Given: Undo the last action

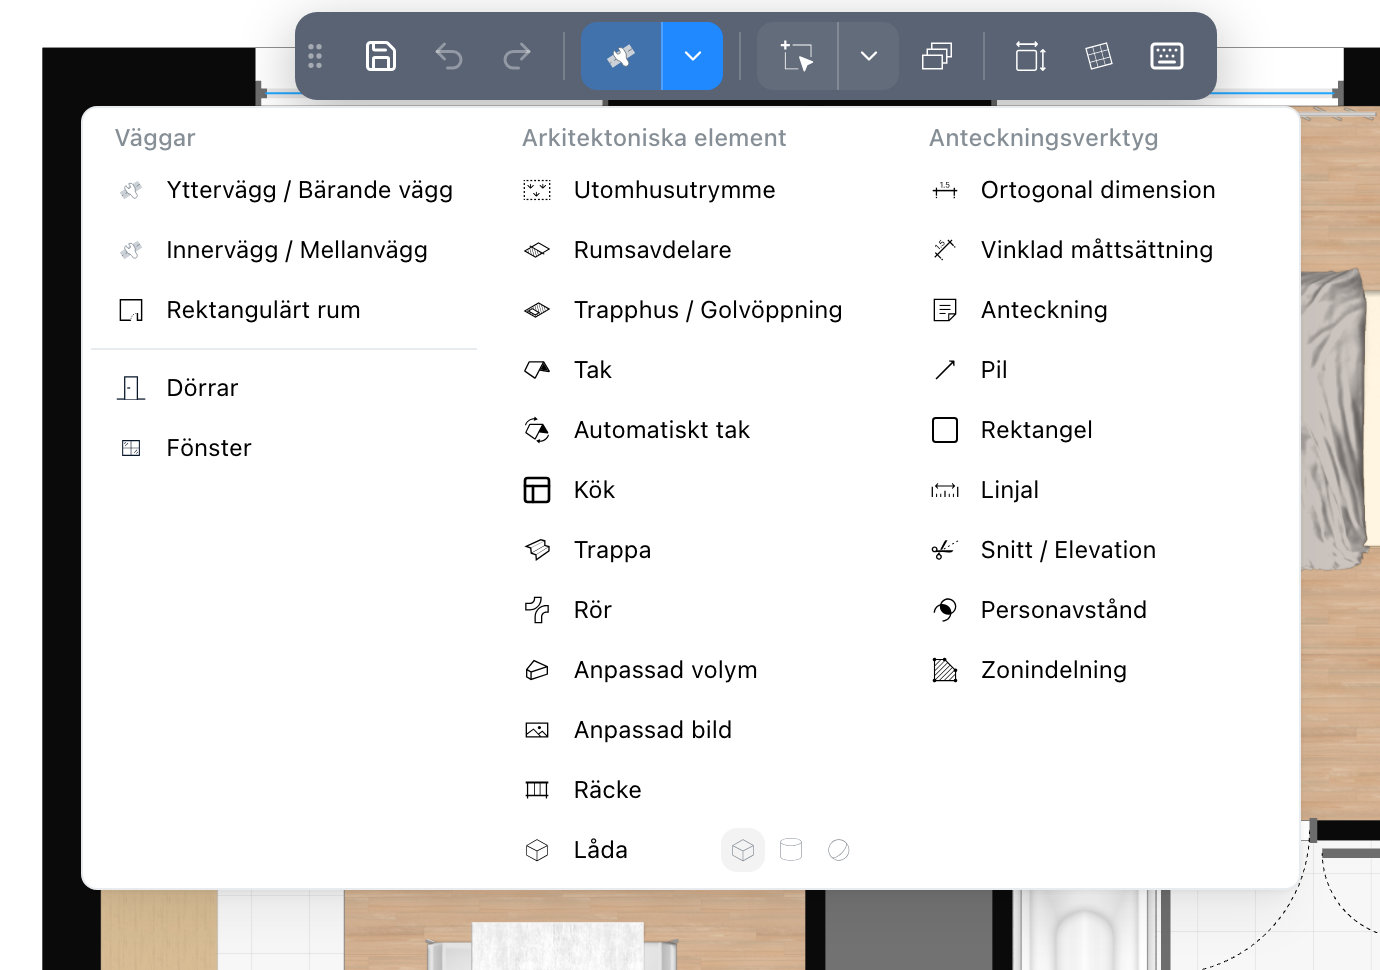Looking at the screenshot, I should pyautogui.click(x=449, y=56).
